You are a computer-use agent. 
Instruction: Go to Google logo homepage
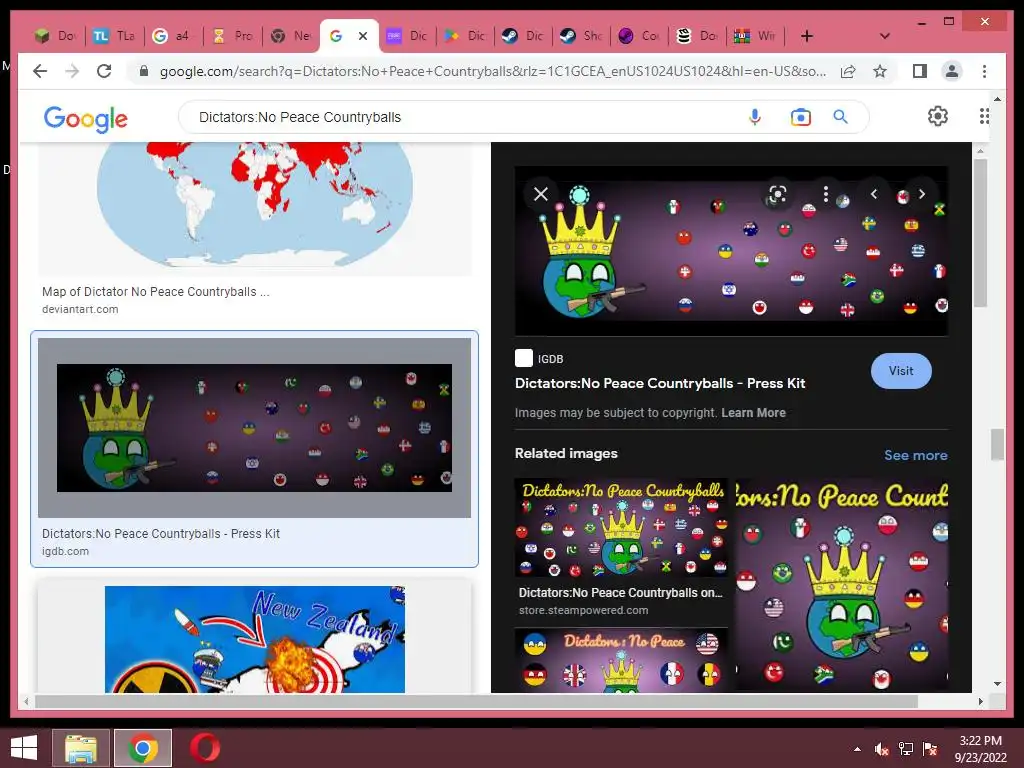86,118
